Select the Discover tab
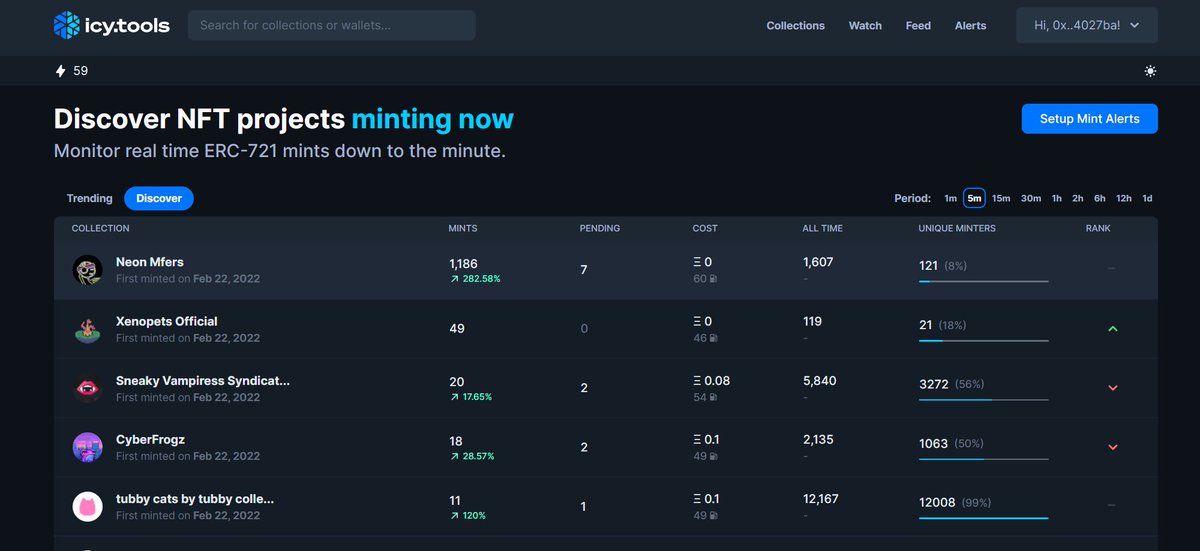 coord(159,198)
